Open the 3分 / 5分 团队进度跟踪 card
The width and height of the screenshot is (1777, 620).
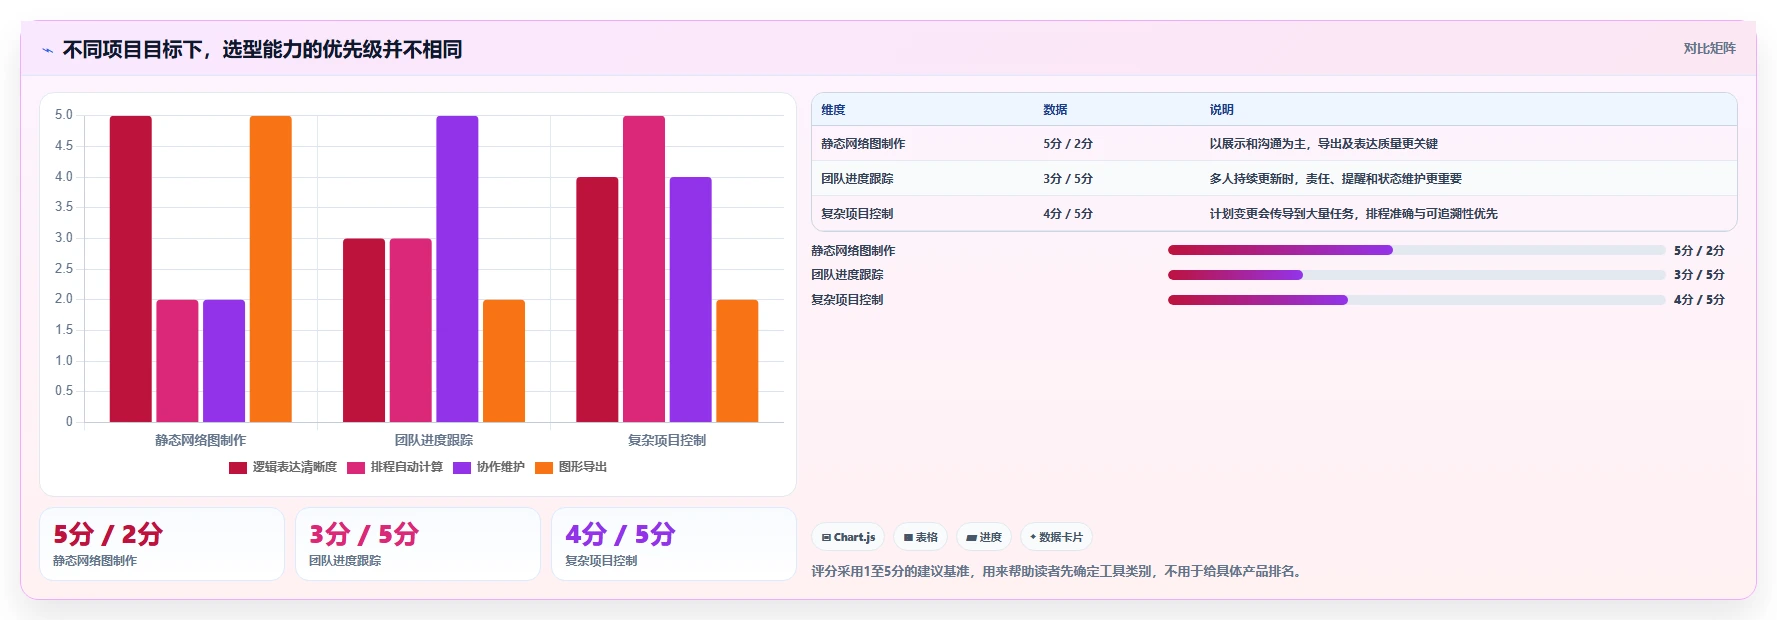pos(418,544)
